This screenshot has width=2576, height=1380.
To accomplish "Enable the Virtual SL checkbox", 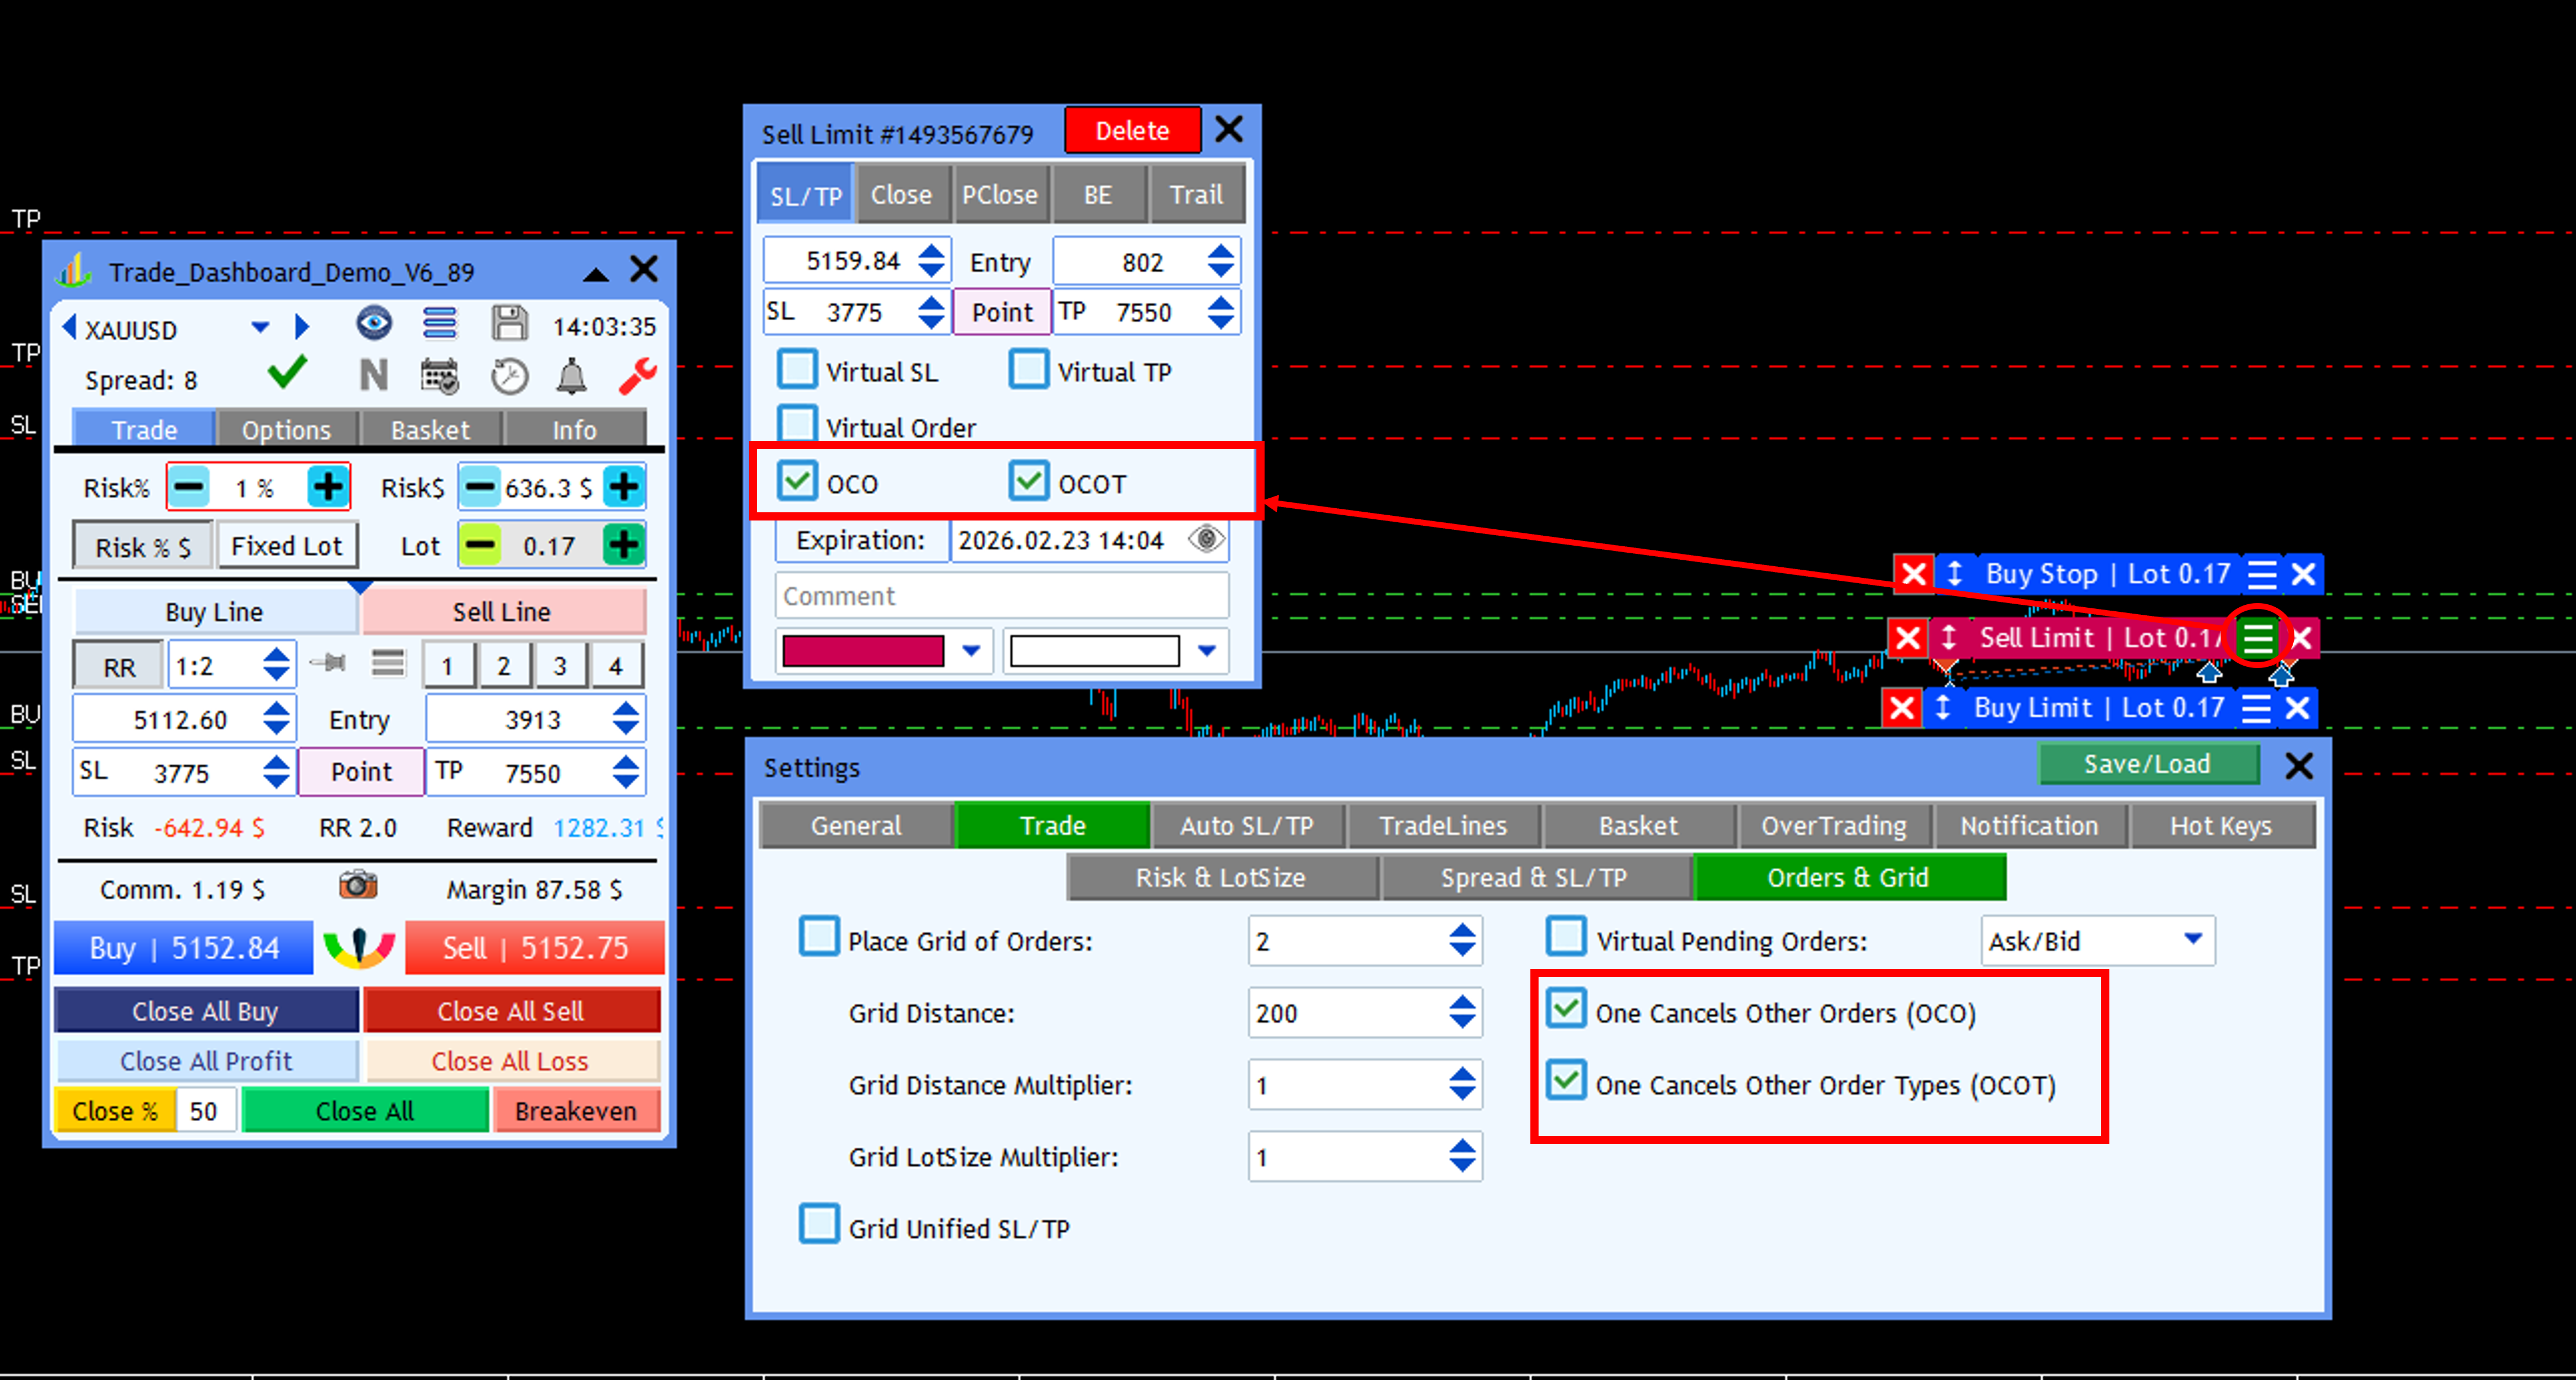I will (797, 369).
